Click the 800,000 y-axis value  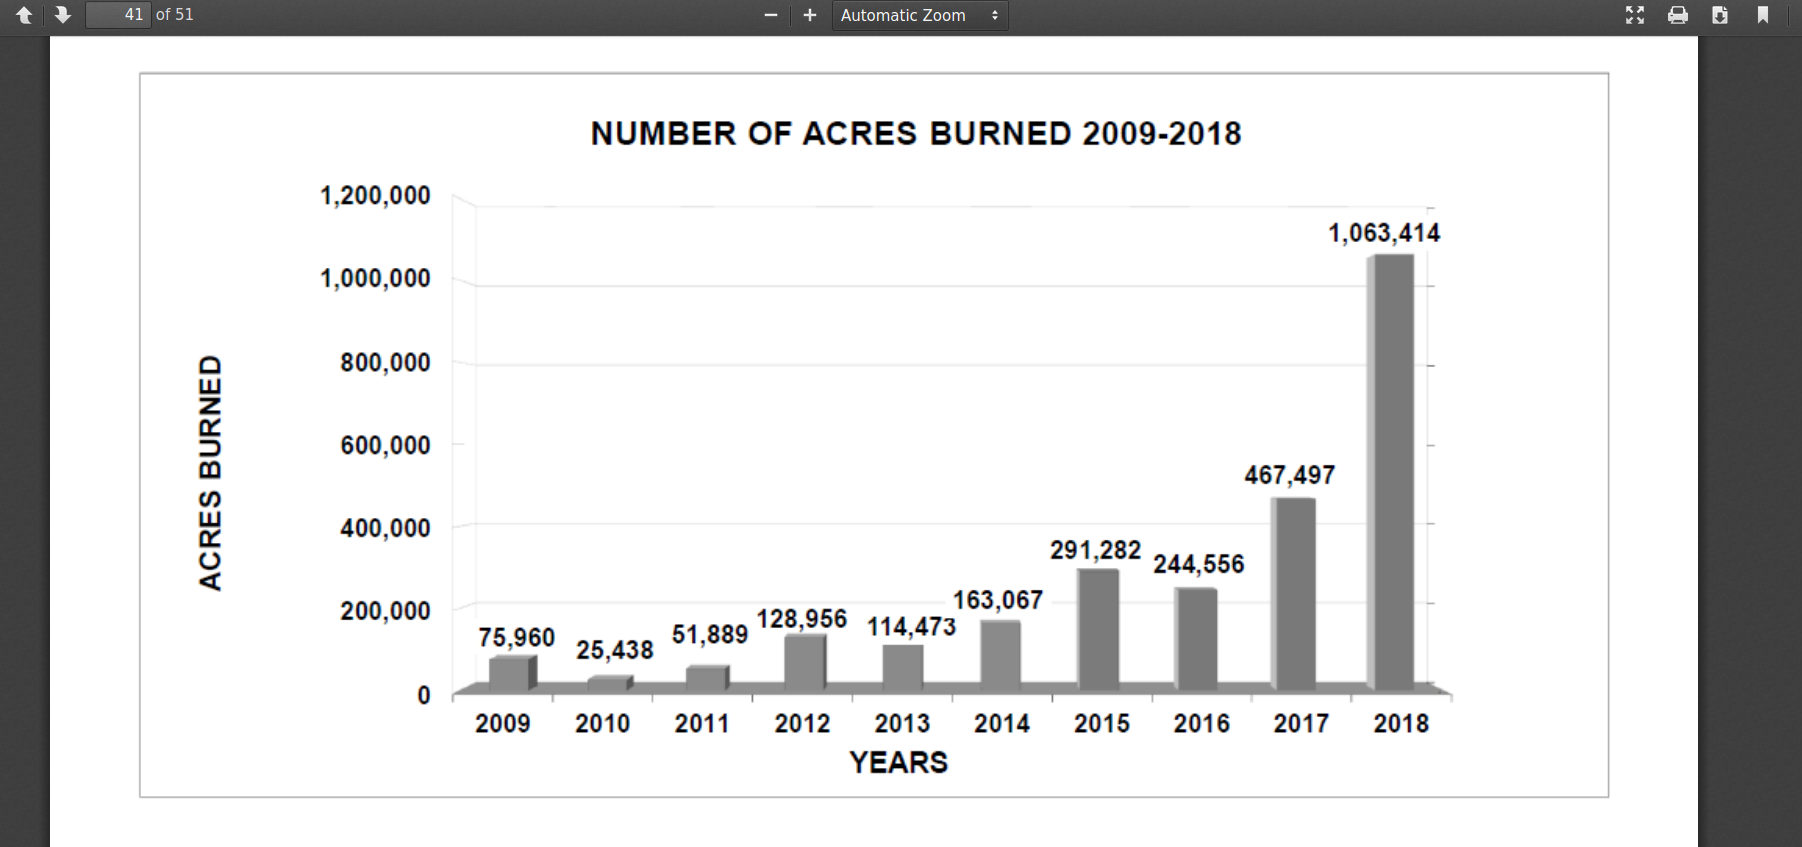pyautogui.click(x=385, y=362)
